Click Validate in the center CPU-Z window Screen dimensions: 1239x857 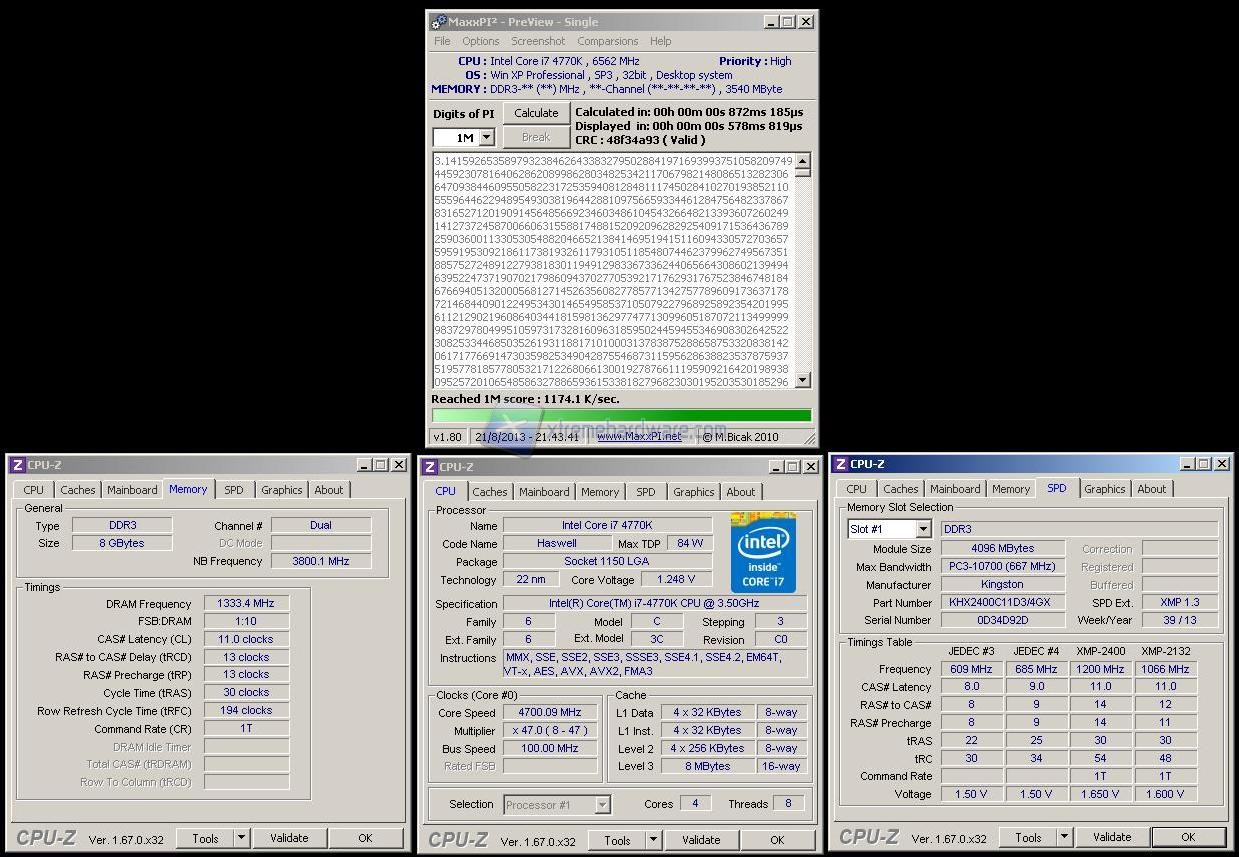point(700,840)
